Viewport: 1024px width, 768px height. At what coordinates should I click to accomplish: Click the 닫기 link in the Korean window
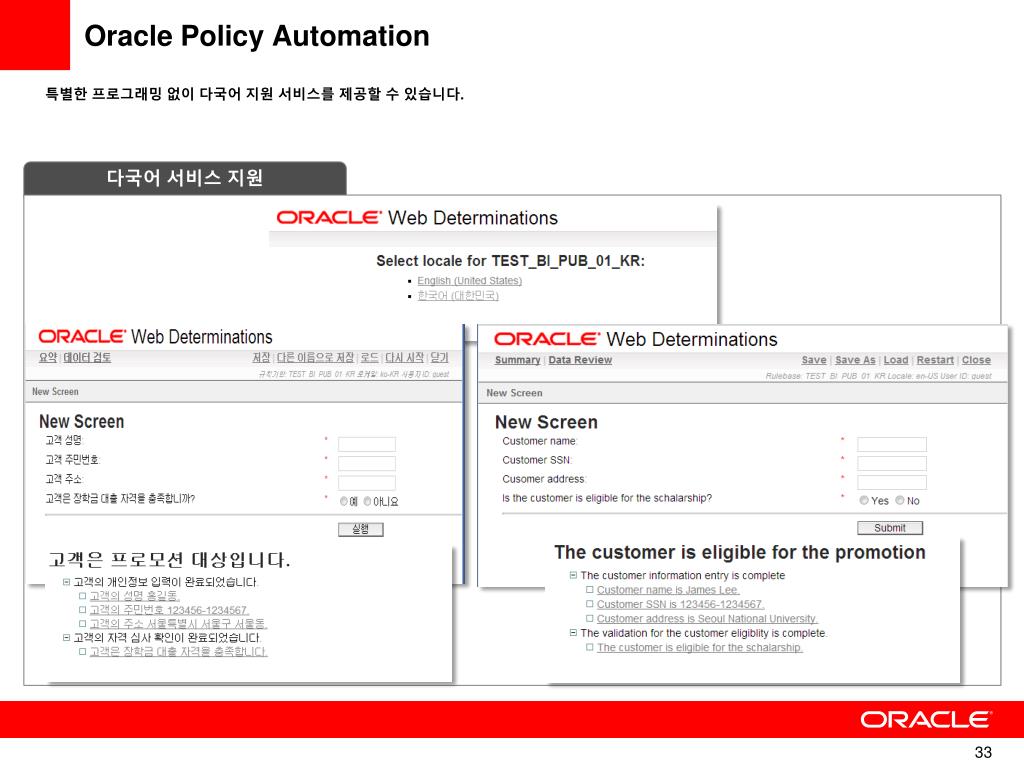(440, 357)
